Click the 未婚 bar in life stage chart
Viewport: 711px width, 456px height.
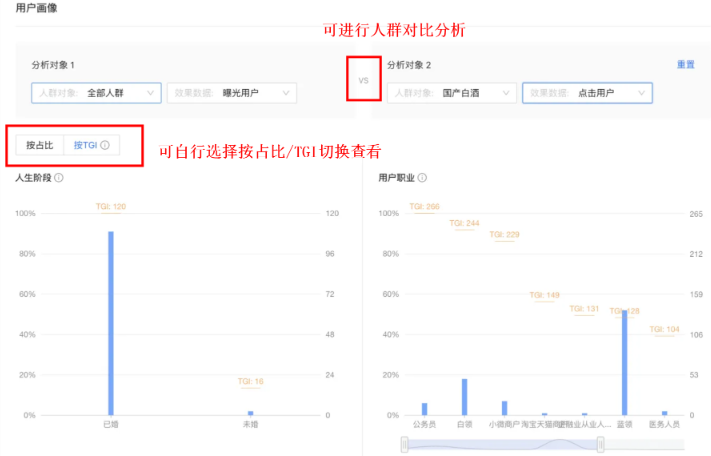[250, 413]
